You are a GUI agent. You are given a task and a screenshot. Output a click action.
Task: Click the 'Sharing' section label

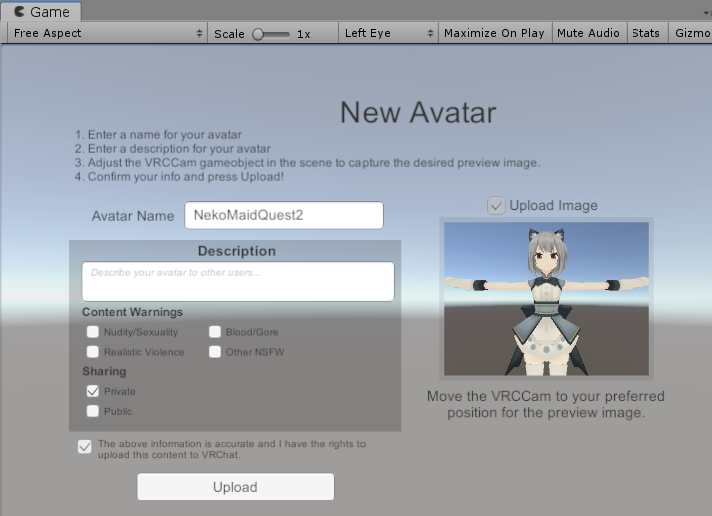pos(104,372)
